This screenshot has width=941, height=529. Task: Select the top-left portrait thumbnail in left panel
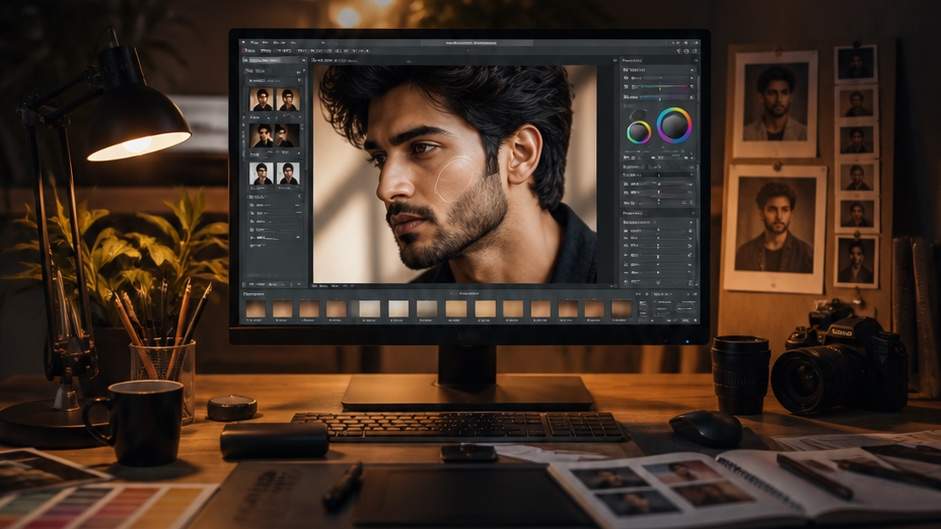pyautogui.click(x=262, y=99)
